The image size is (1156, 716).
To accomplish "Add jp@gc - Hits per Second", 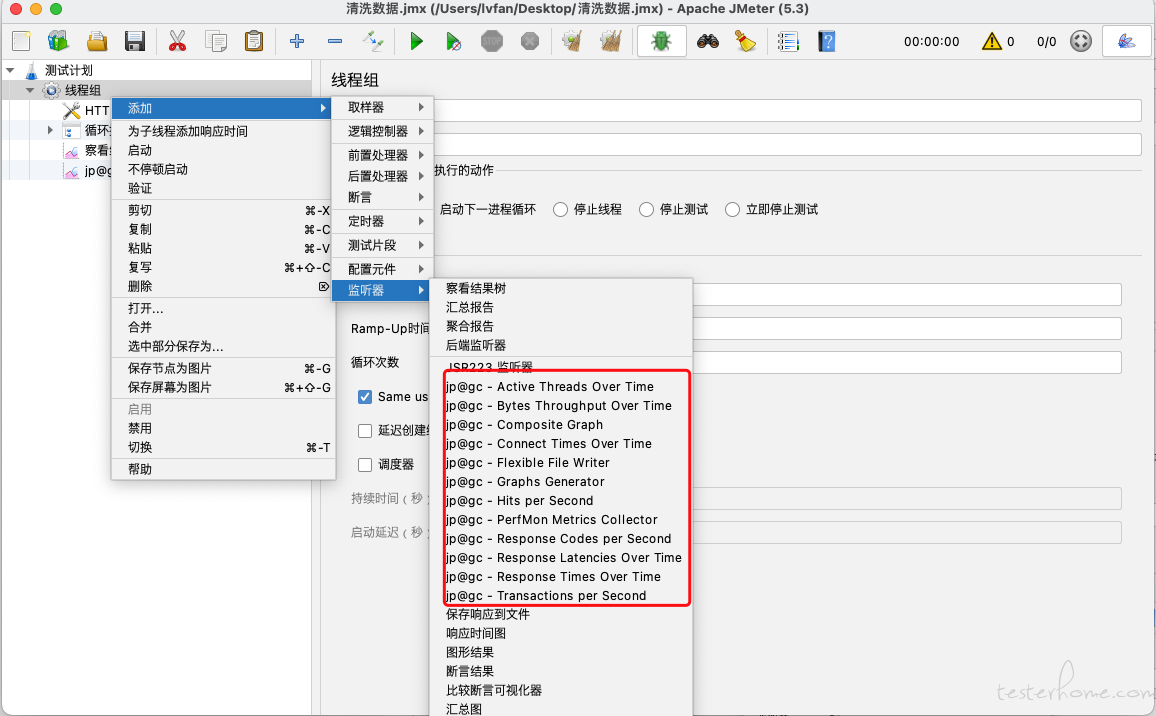I will pyautogui.click(x=562, y=501).
